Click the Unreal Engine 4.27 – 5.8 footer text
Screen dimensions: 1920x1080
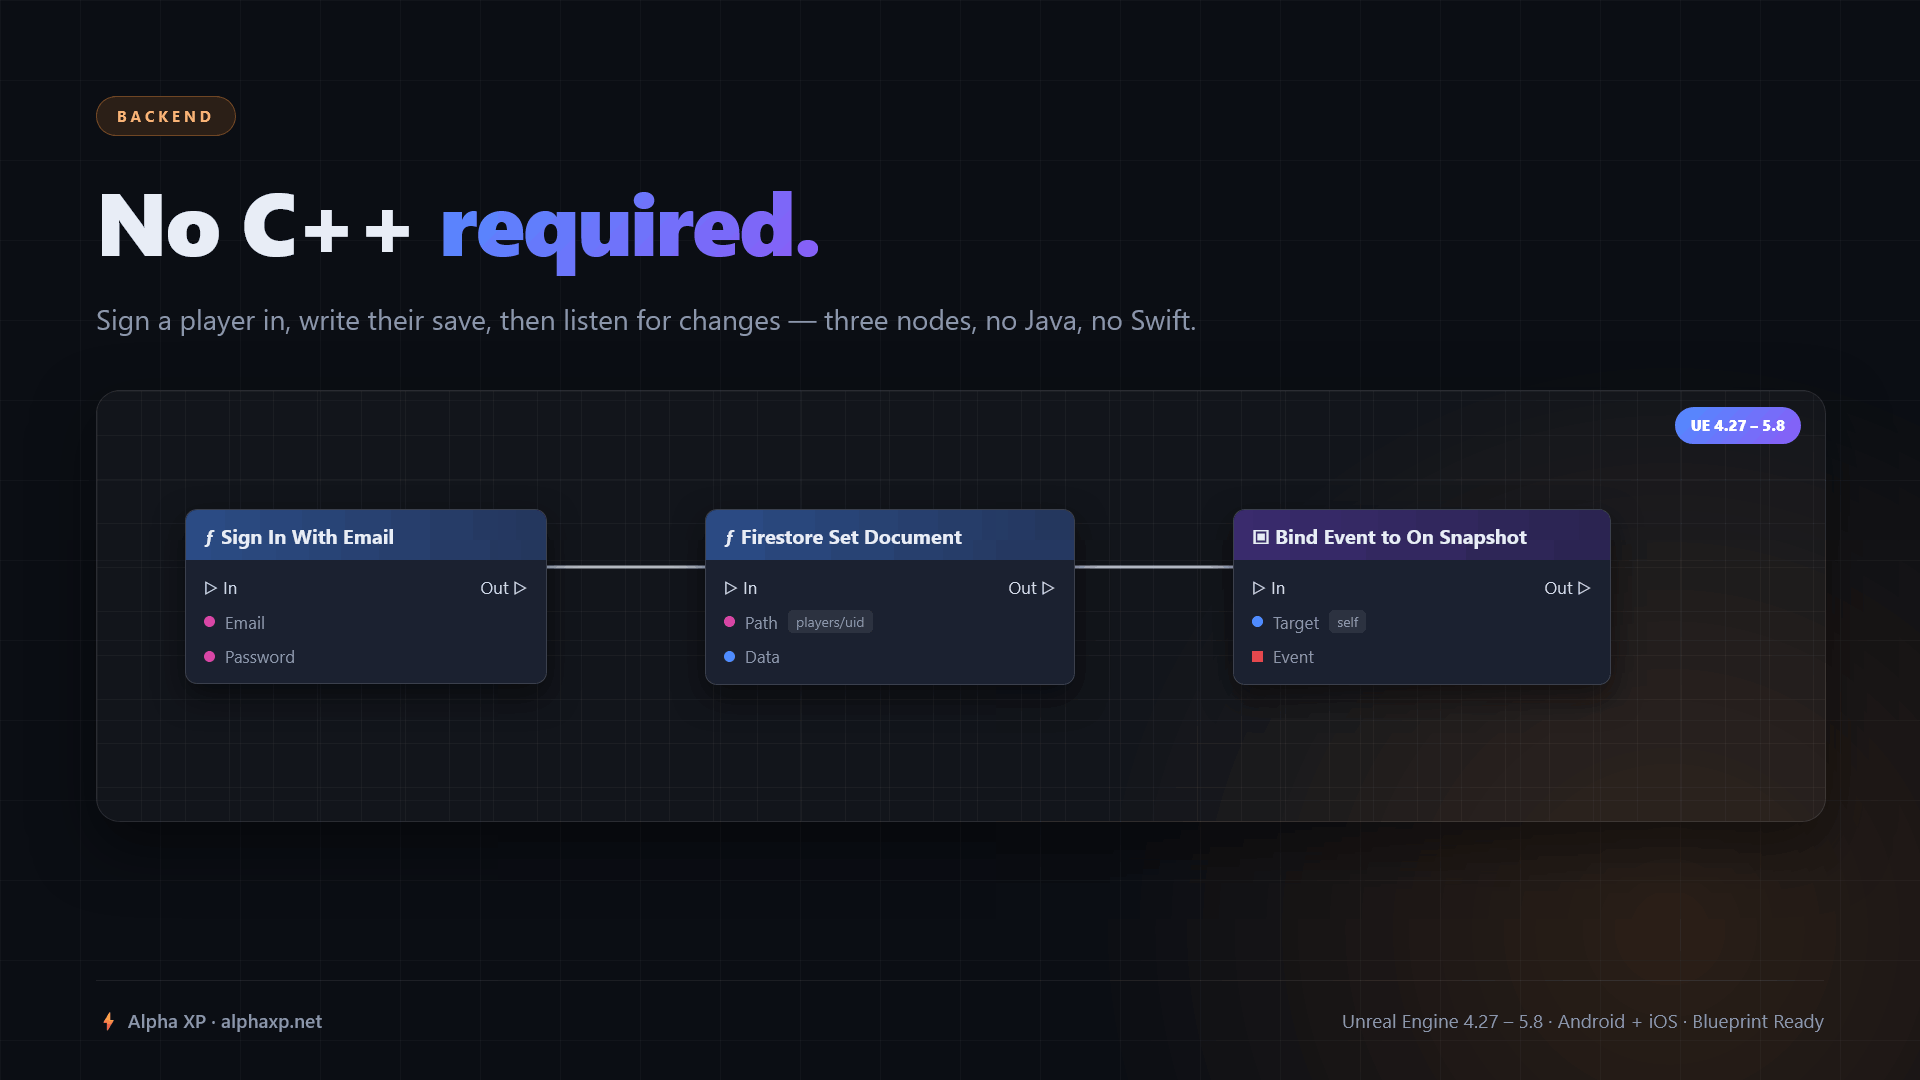coord(1583,1021)
